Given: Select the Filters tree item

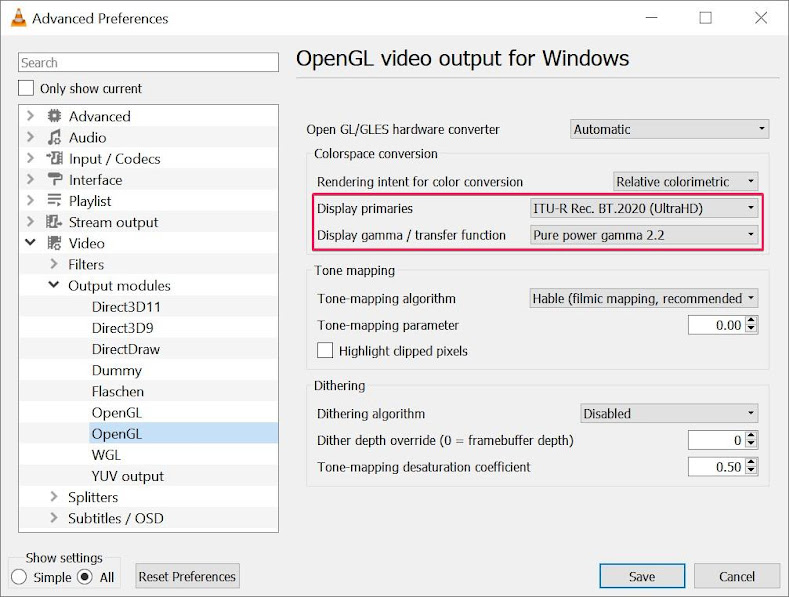Looking at the screenshot, I should coord(86,264).
